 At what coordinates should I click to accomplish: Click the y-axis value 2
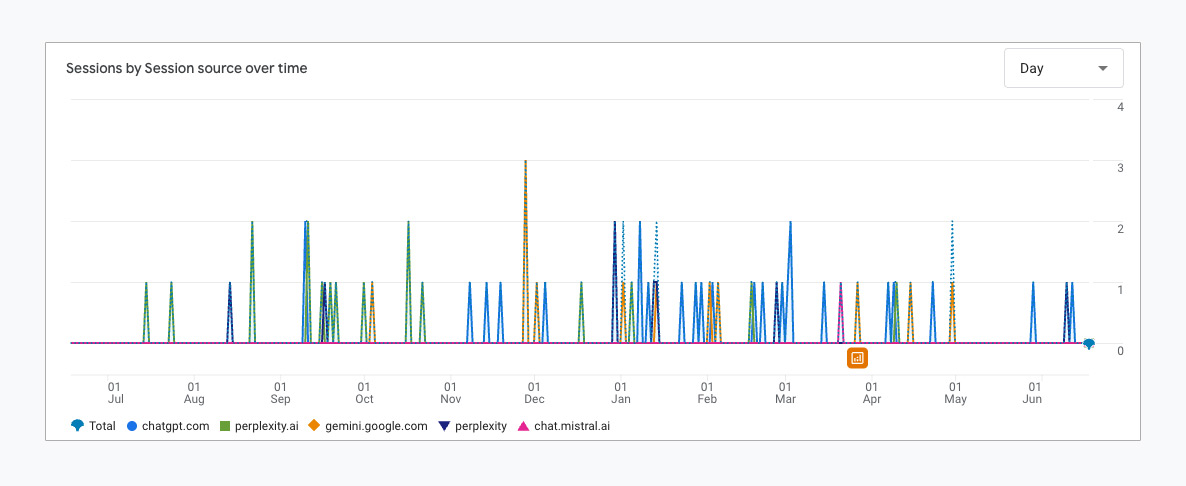click(x=1120, y=228)
